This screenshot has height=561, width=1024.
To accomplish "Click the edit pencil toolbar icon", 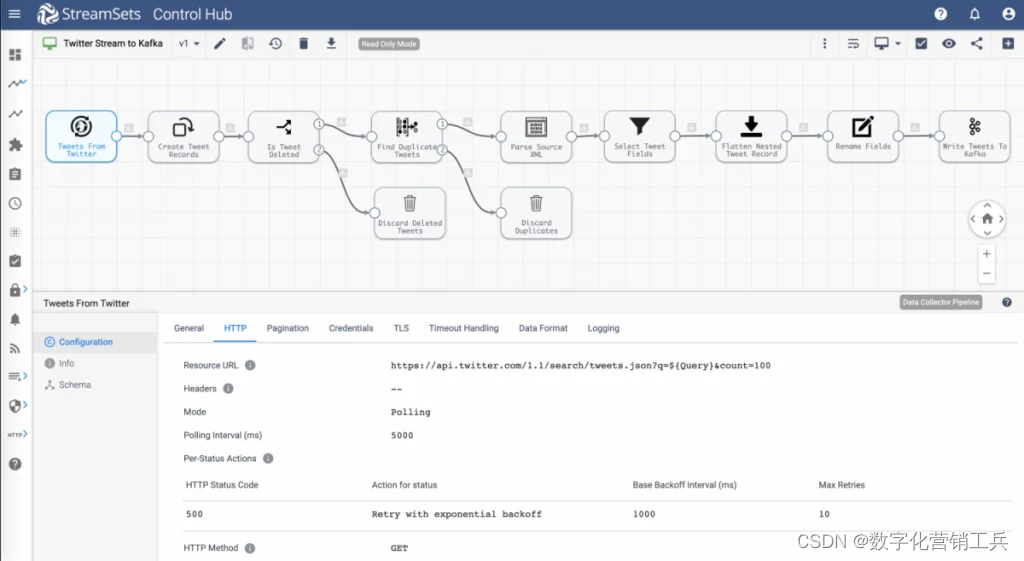I will click(x=219, y=44).
